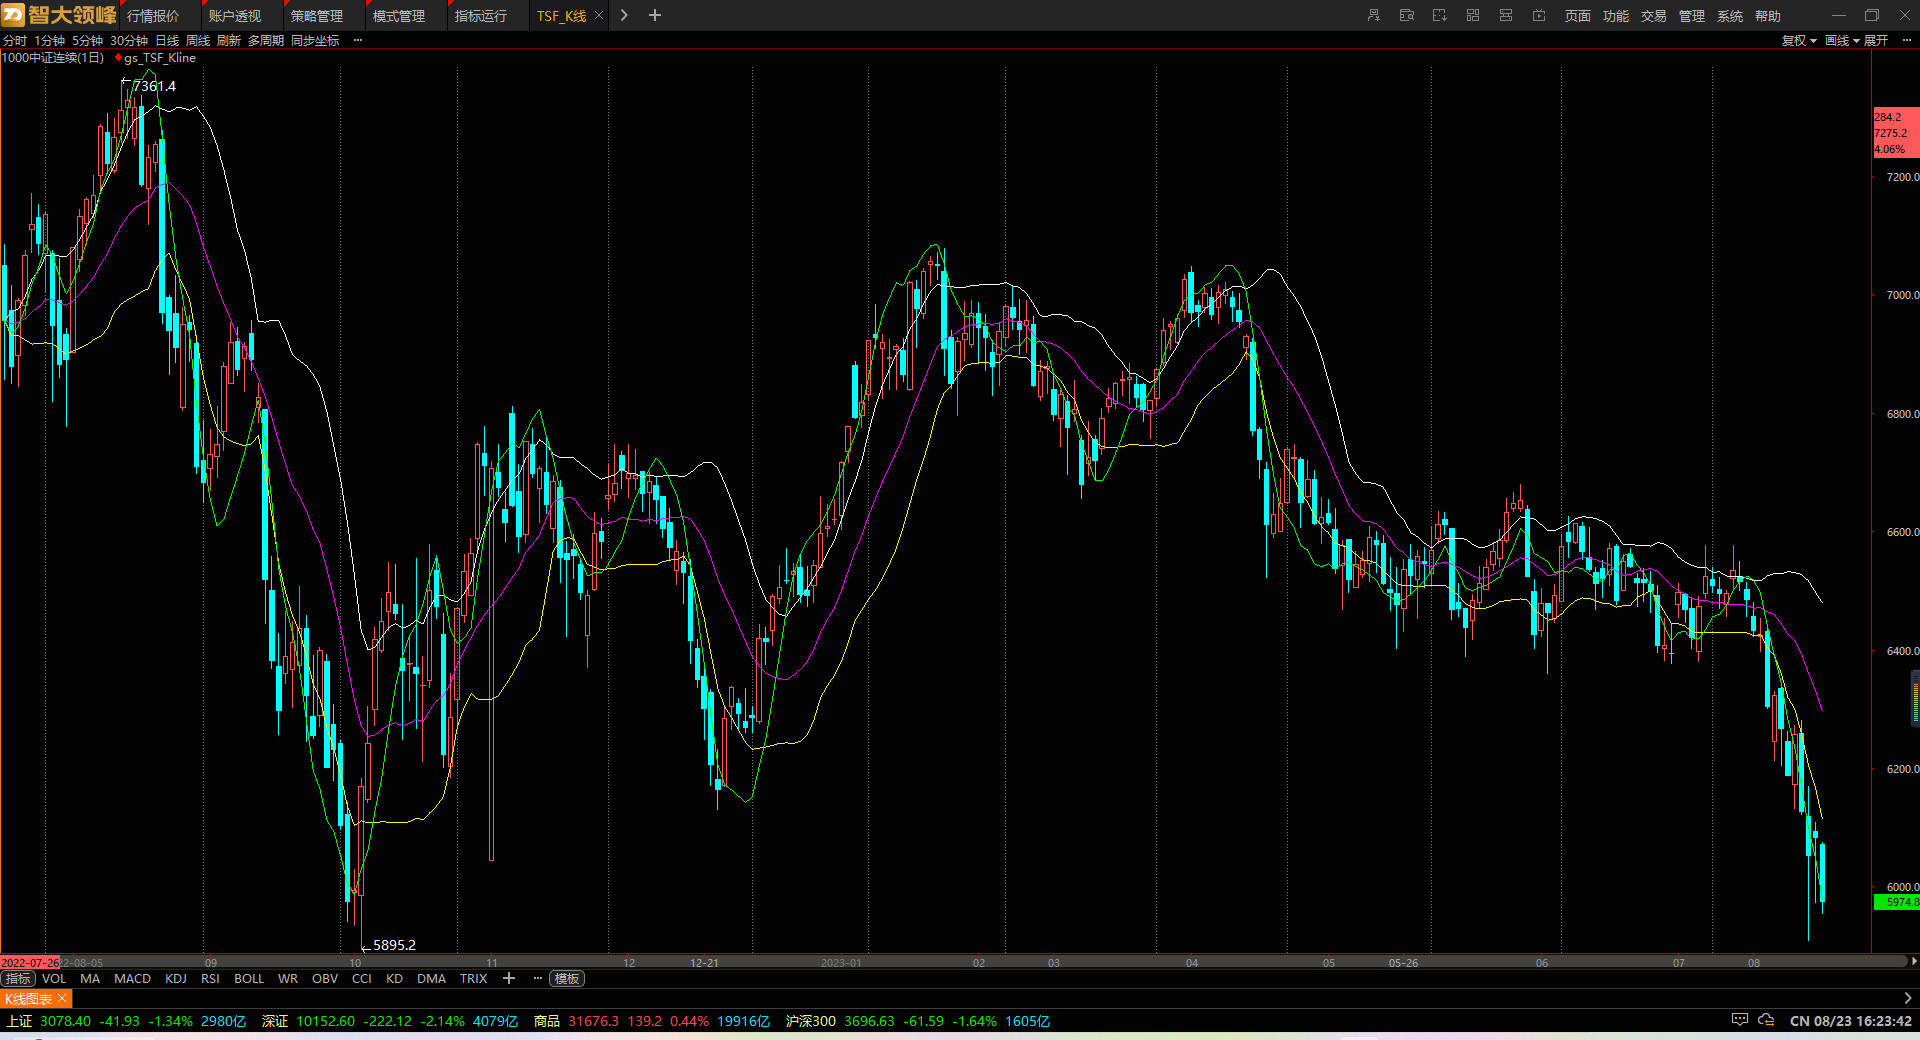Click the 2022-07-26 date marker
This screenshot has width=1920, height=1040.
pyautogui.click(x=30, y=963)
